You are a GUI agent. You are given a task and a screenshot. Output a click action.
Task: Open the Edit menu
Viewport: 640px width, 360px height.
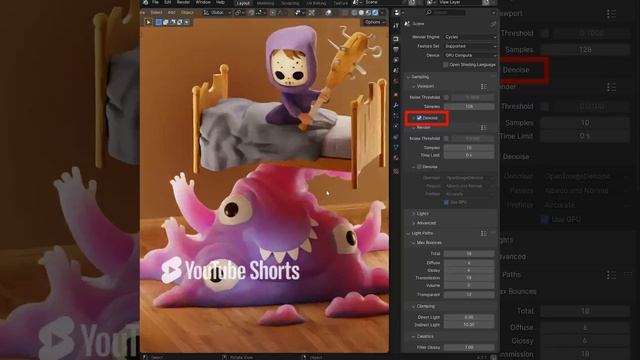point(167,2)
